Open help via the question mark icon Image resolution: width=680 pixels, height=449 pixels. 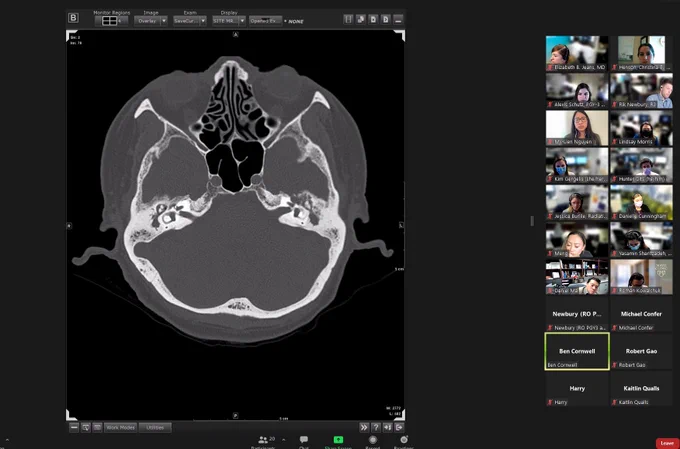pyautogui.click(x=376, y=427)
